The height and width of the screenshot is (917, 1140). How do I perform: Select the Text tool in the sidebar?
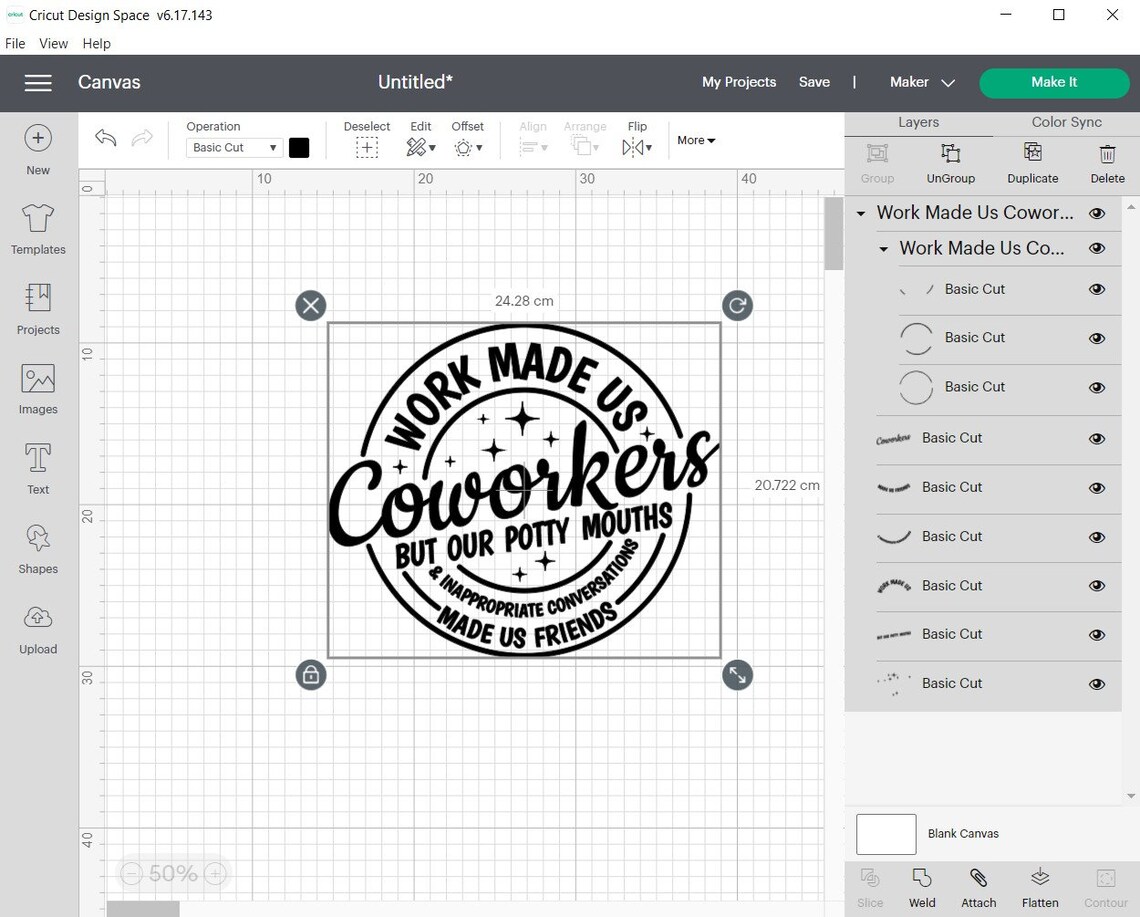coord(37,467)
